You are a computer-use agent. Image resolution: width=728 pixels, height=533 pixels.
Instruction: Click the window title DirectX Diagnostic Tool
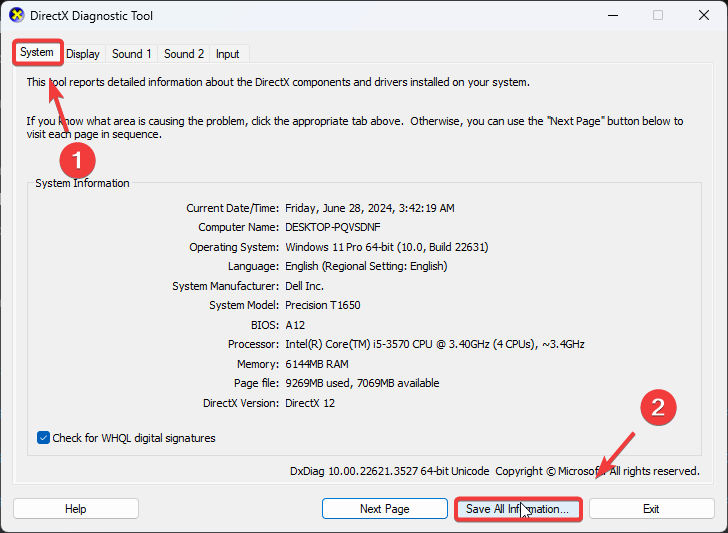(x=91, y=16)
